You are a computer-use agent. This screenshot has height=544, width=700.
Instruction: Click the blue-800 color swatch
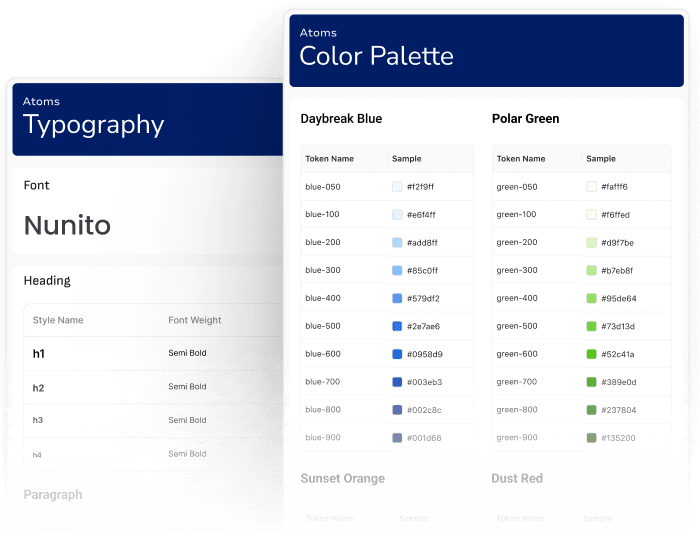pyautogui.click(x=397, y=410)
